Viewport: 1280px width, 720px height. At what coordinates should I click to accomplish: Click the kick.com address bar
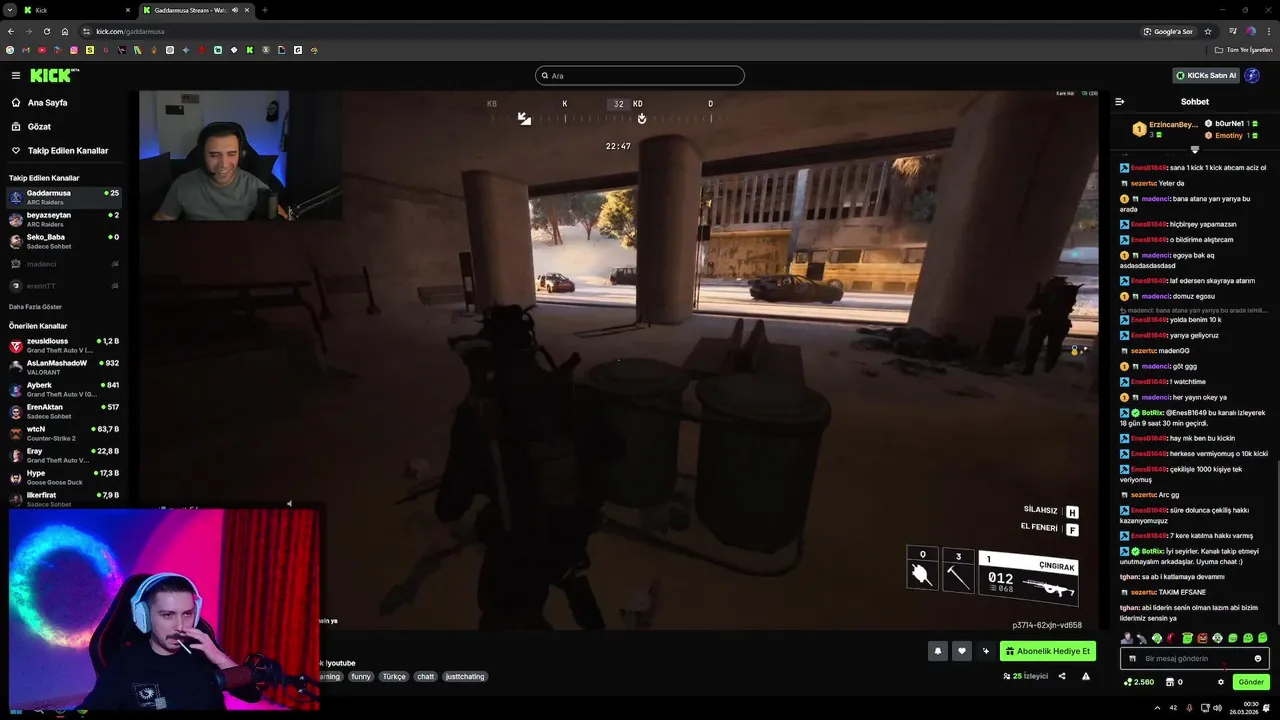click(130, 31)
